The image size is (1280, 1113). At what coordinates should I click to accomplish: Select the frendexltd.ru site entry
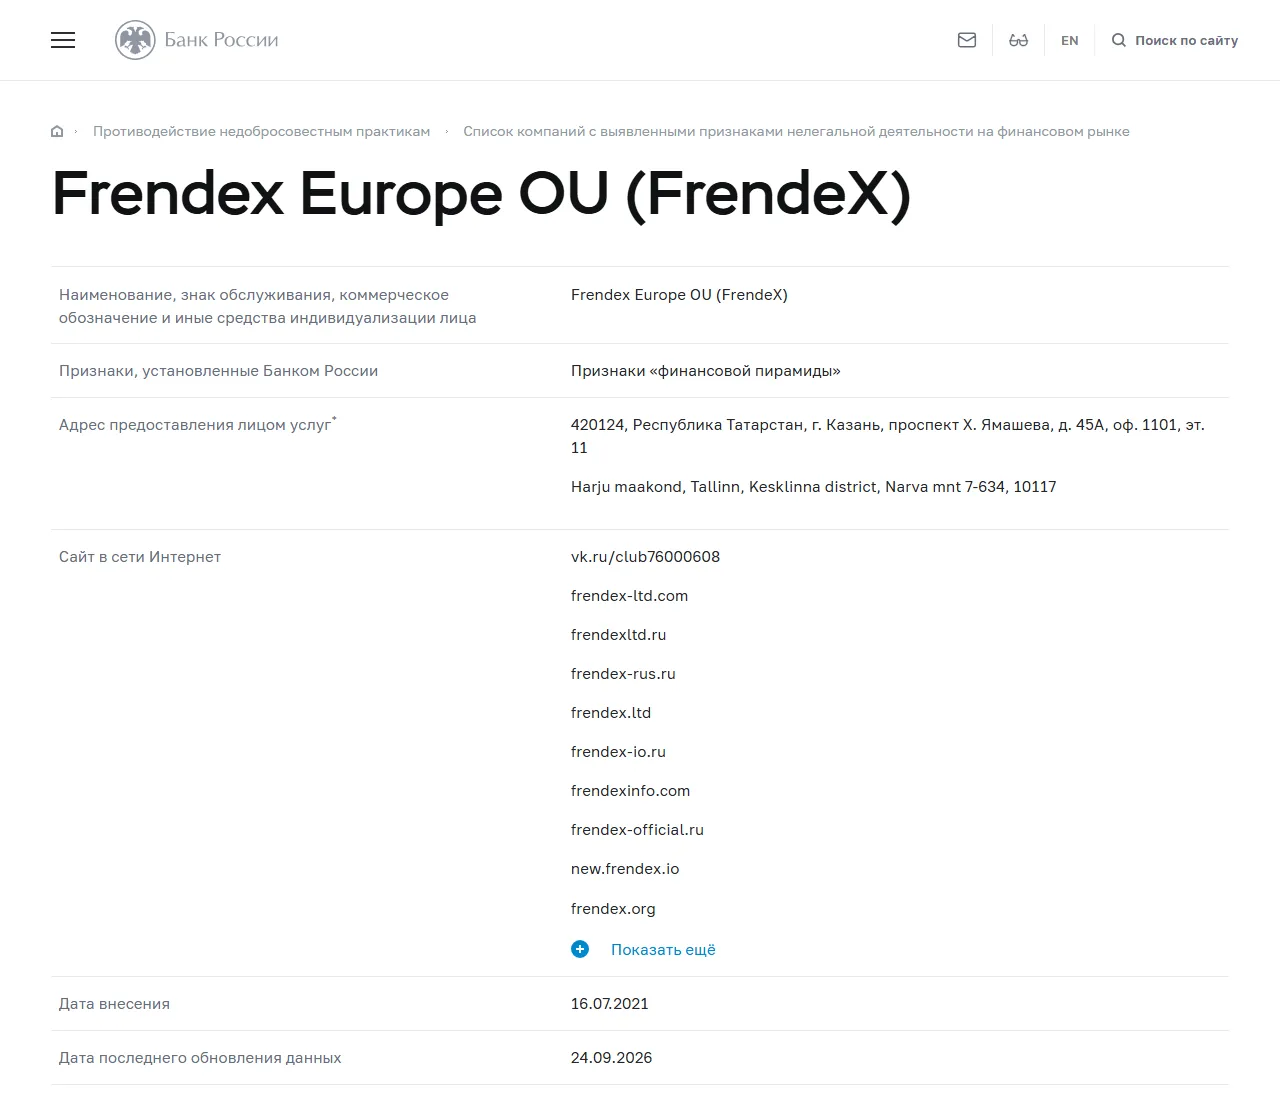click(x=618, y=635)
